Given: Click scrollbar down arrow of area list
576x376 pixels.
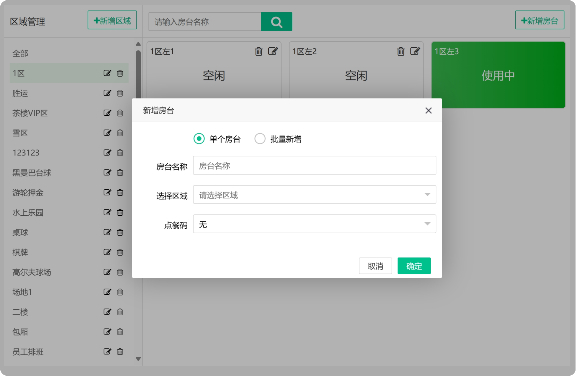Looking at the screenshot, I should click(x=138, y=359).
